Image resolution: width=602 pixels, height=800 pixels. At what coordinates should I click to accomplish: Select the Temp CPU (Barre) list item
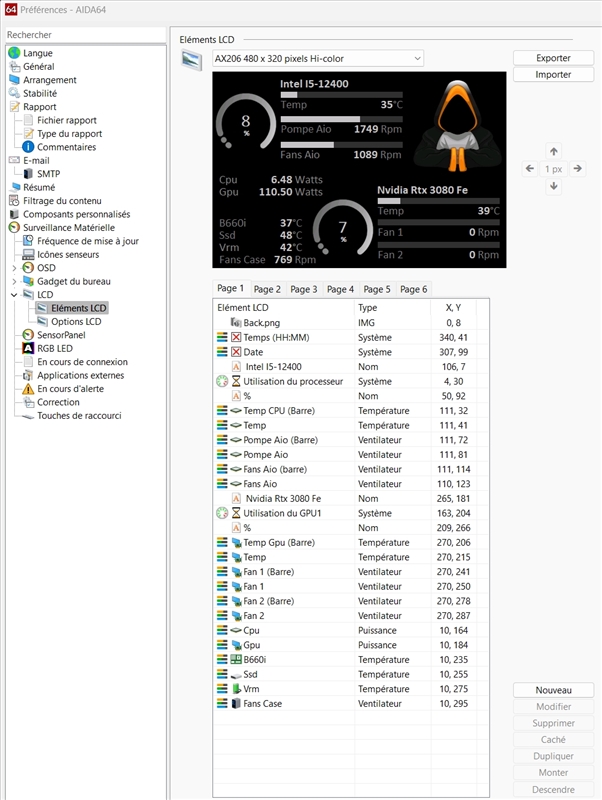[279, 411]
